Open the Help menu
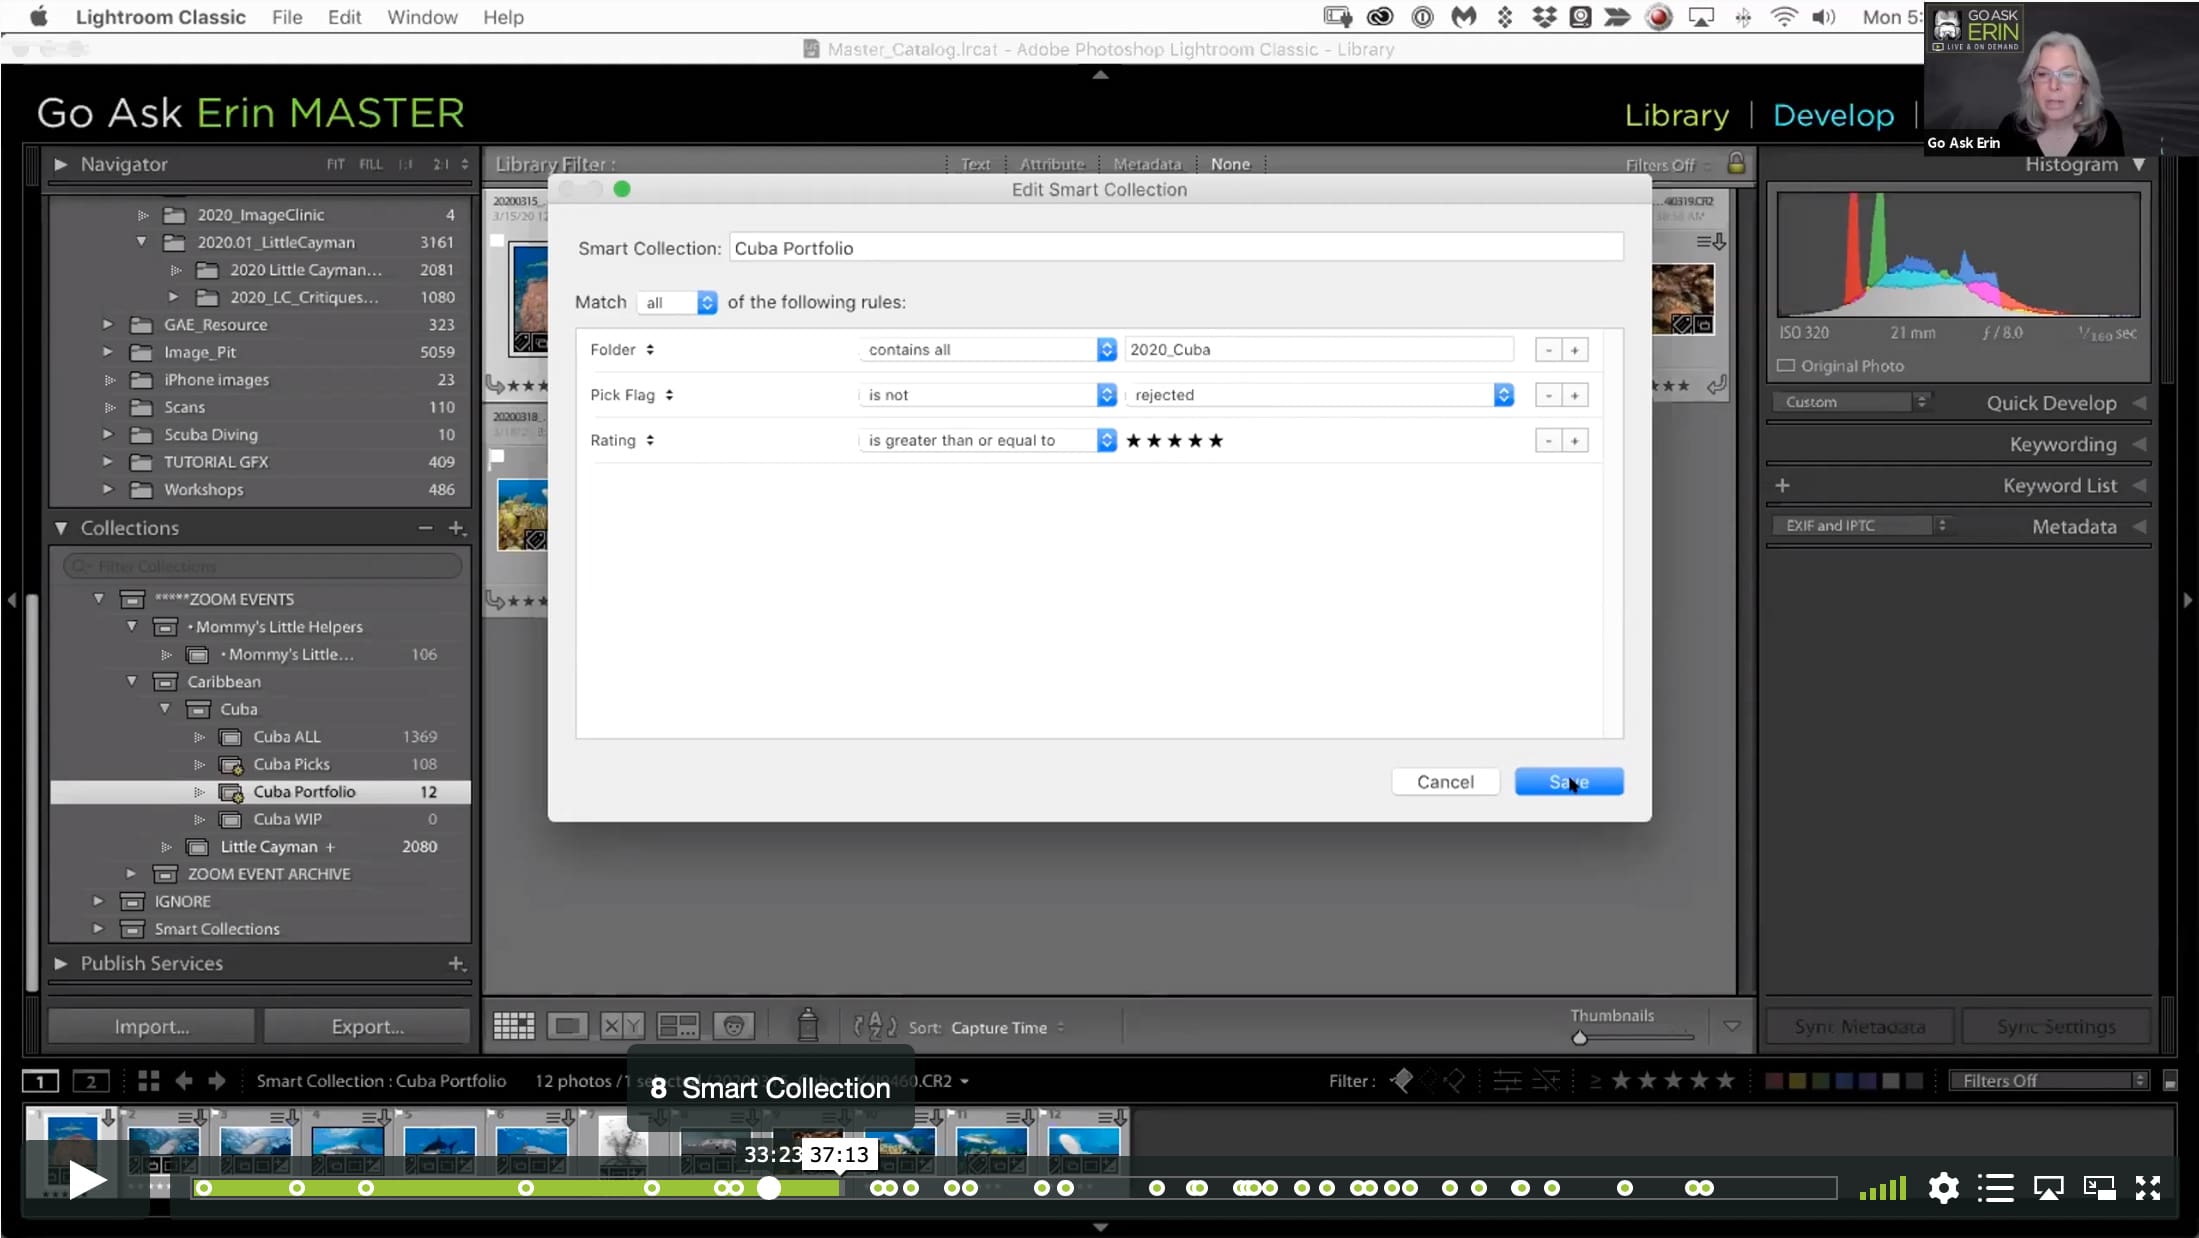 pyautogui.click(x=503, y=17)
